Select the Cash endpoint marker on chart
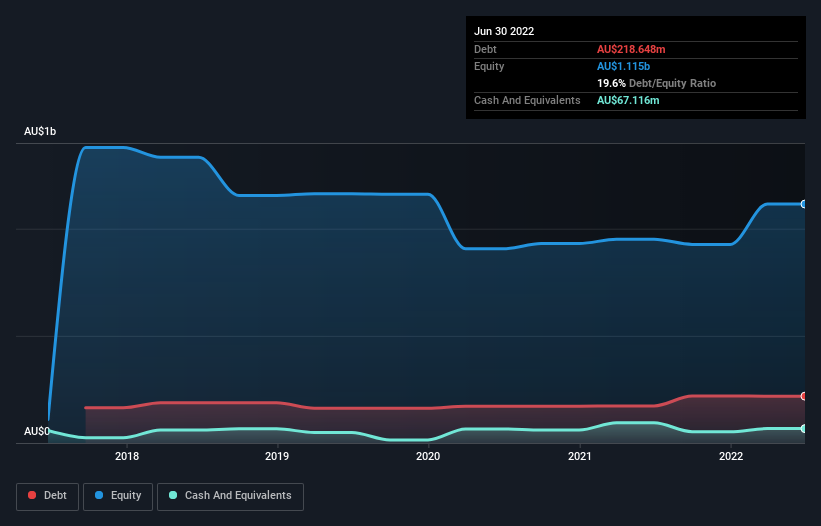The width and height of the screenshot is (821, 526). [x=804, y=429]
